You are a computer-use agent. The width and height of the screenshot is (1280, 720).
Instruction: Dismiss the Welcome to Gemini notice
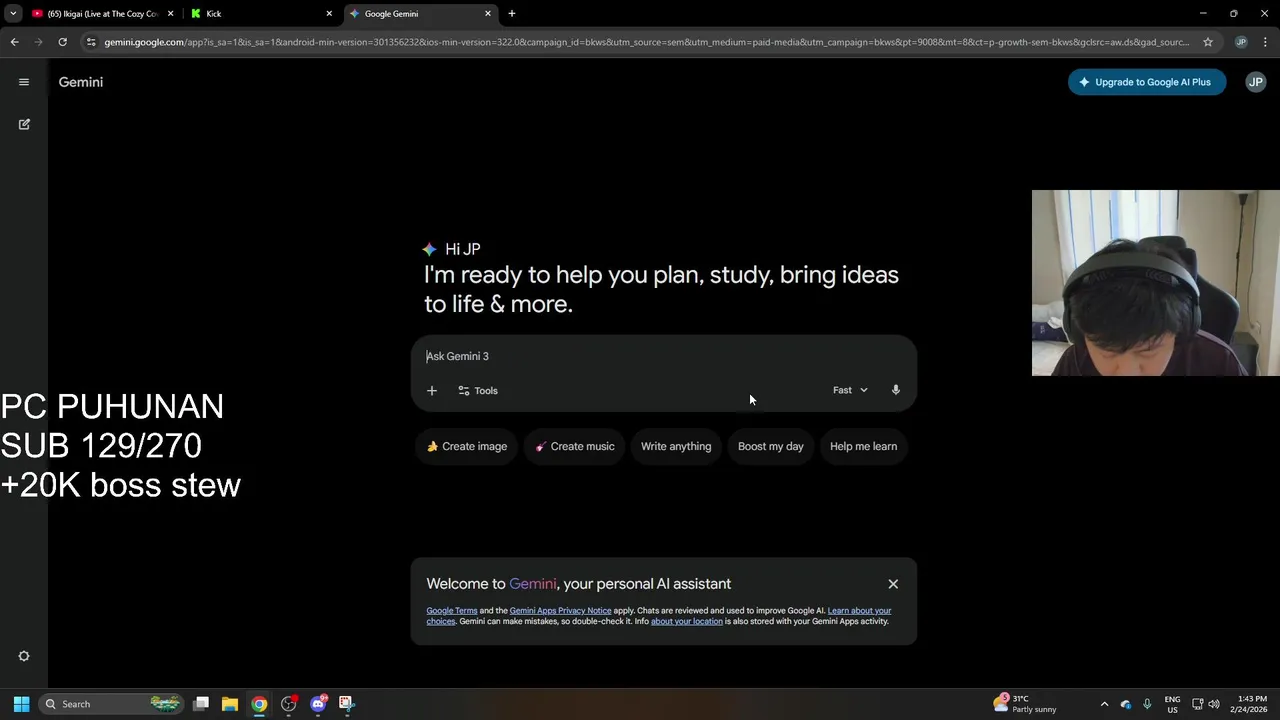893,584
